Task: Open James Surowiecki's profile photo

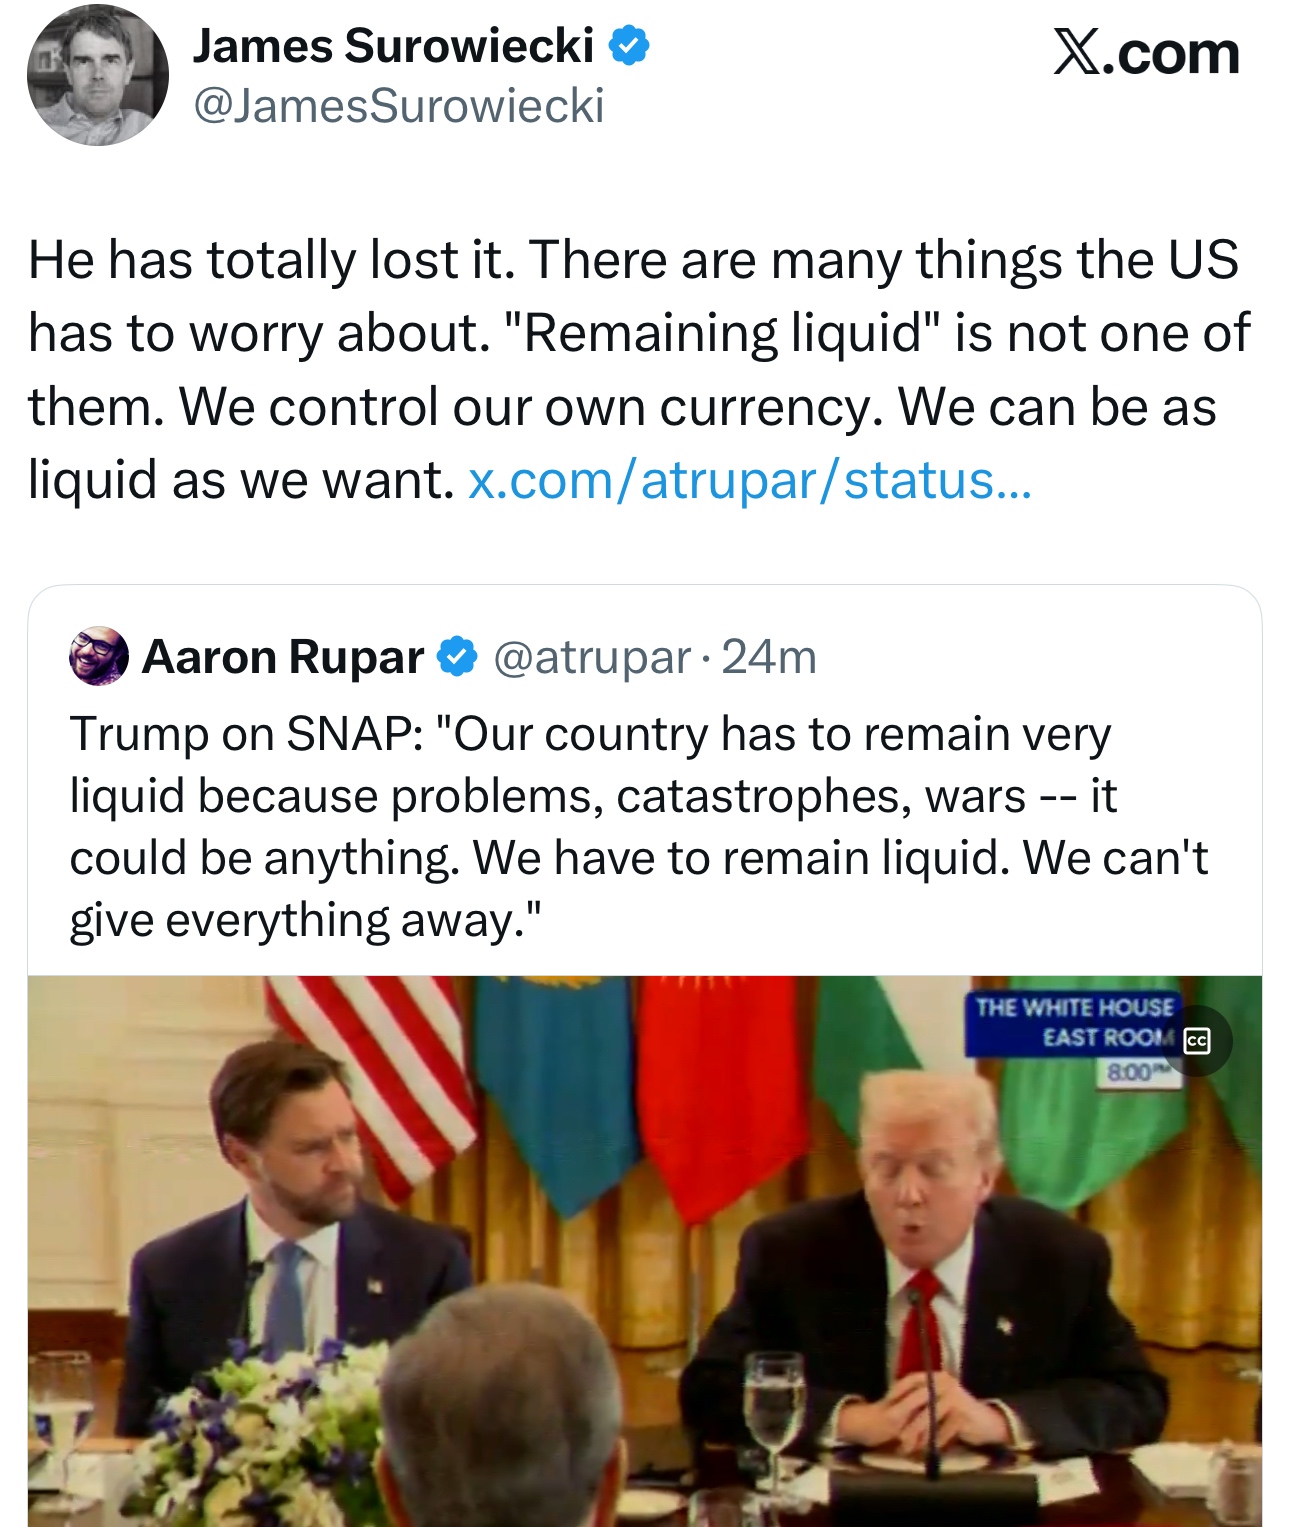Action: pos(97,76)
